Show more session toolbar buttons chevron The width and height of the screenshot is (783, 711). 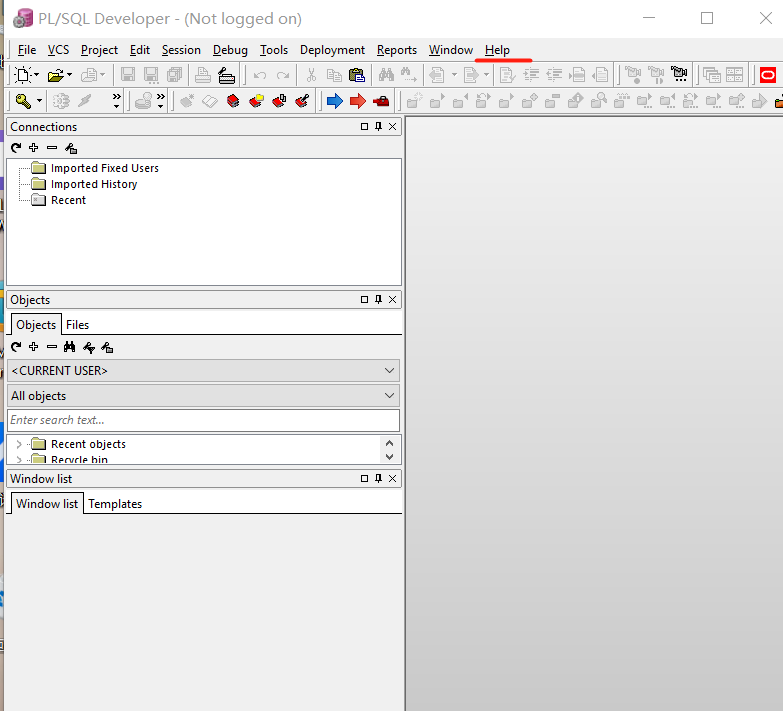point(116,100)
